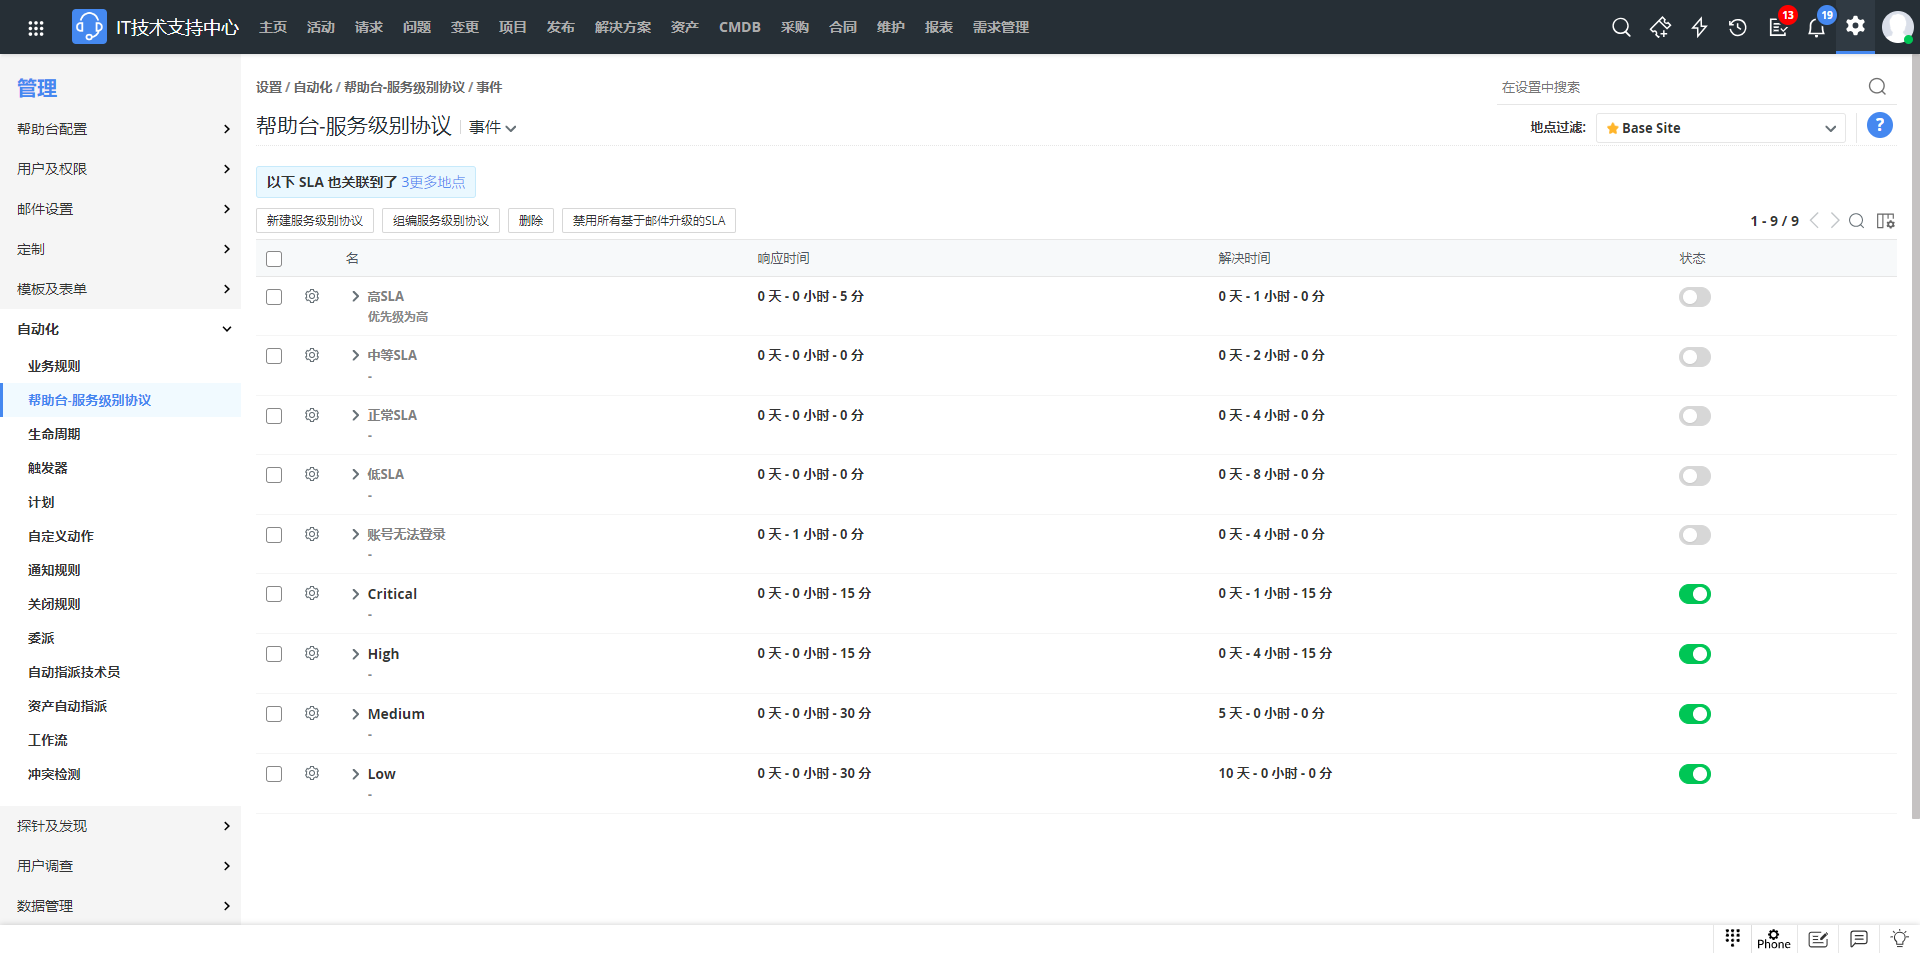Expand the 帮助台配置 sidebar section
This screenshot has height=953, width=1920.
tap(120, 129)
